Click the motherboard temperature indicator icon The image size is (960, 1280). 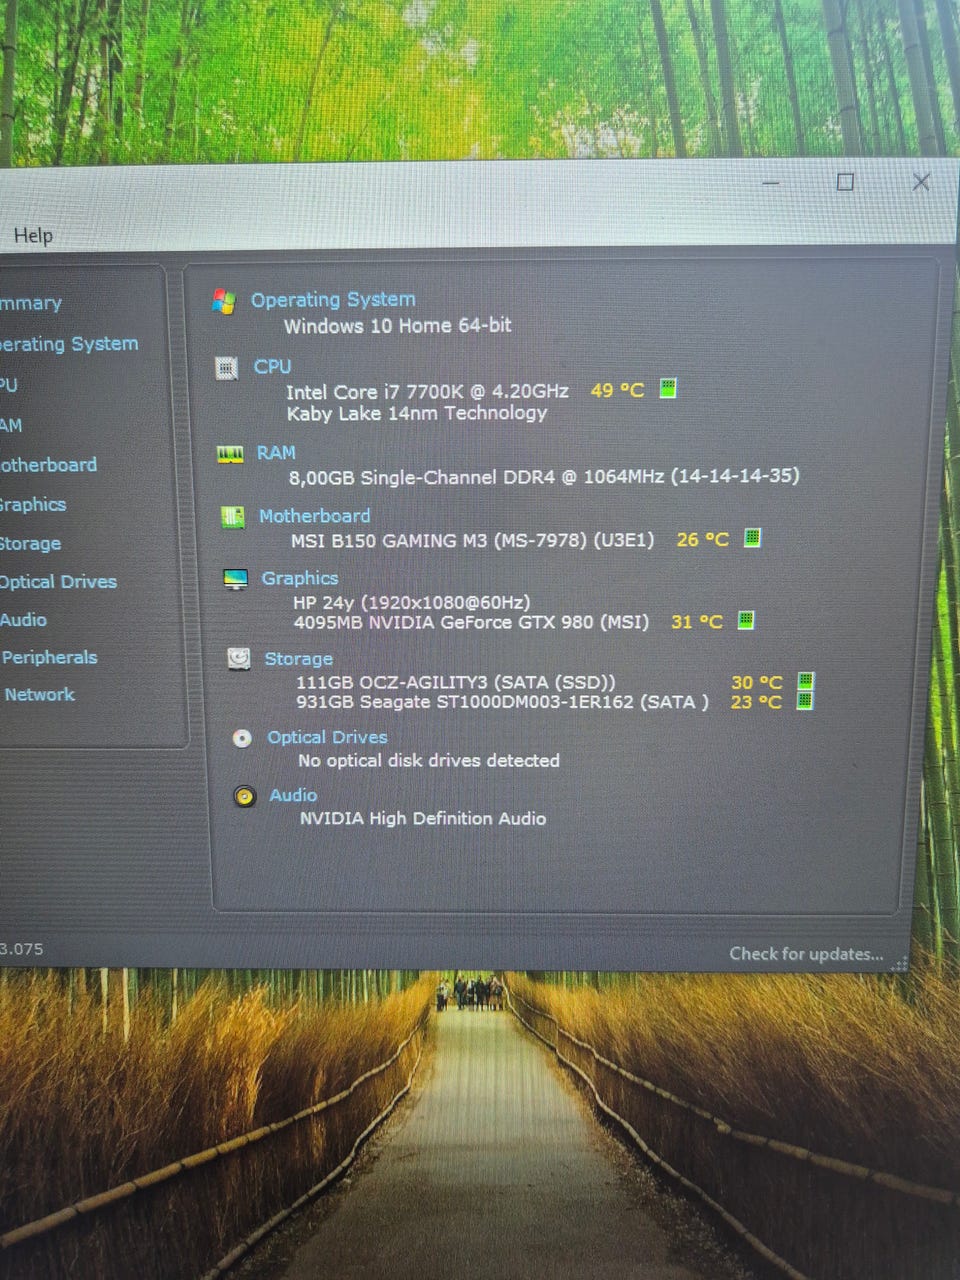753,538
